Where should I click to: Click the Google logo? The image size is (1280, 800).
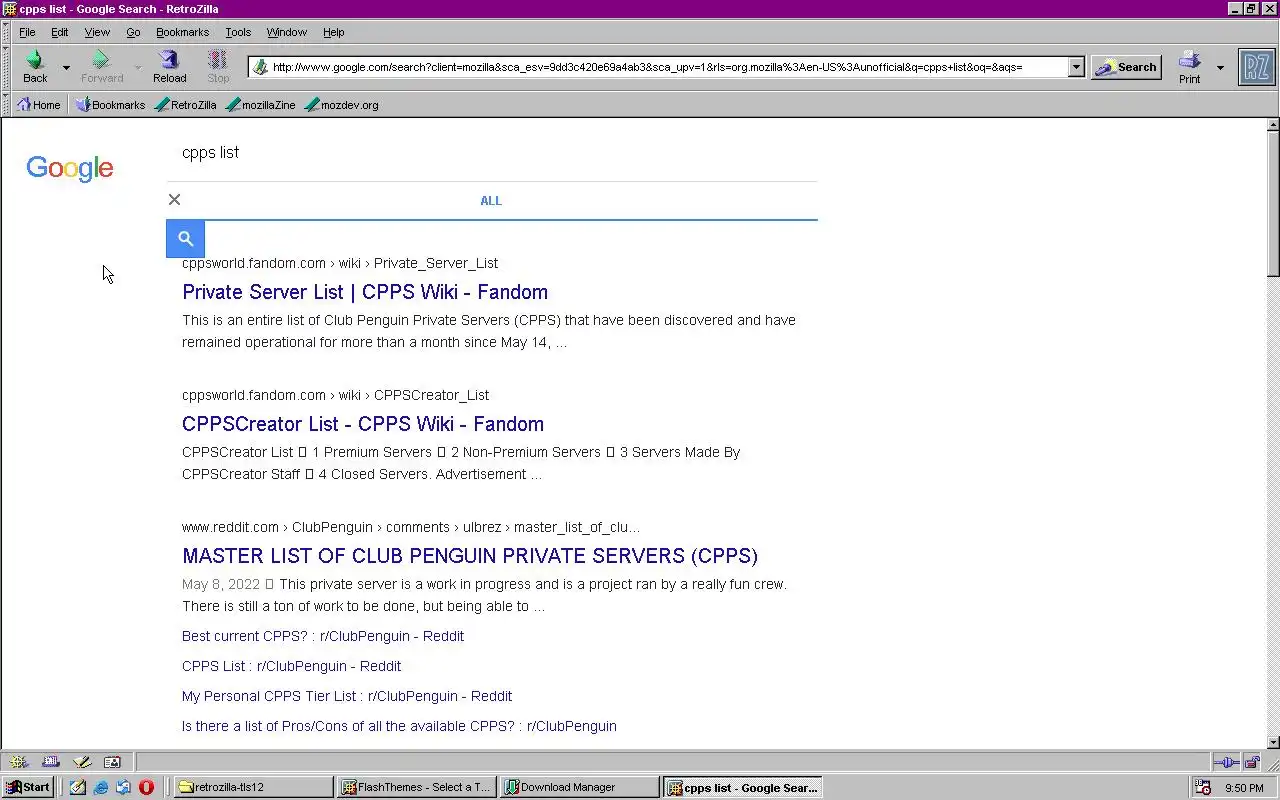70,168
